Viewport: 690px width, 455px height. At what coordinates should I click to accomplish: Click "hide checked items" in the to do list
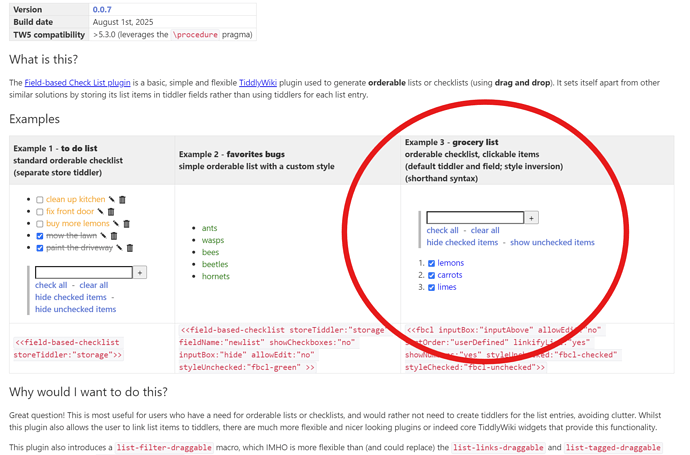point(71,297)
